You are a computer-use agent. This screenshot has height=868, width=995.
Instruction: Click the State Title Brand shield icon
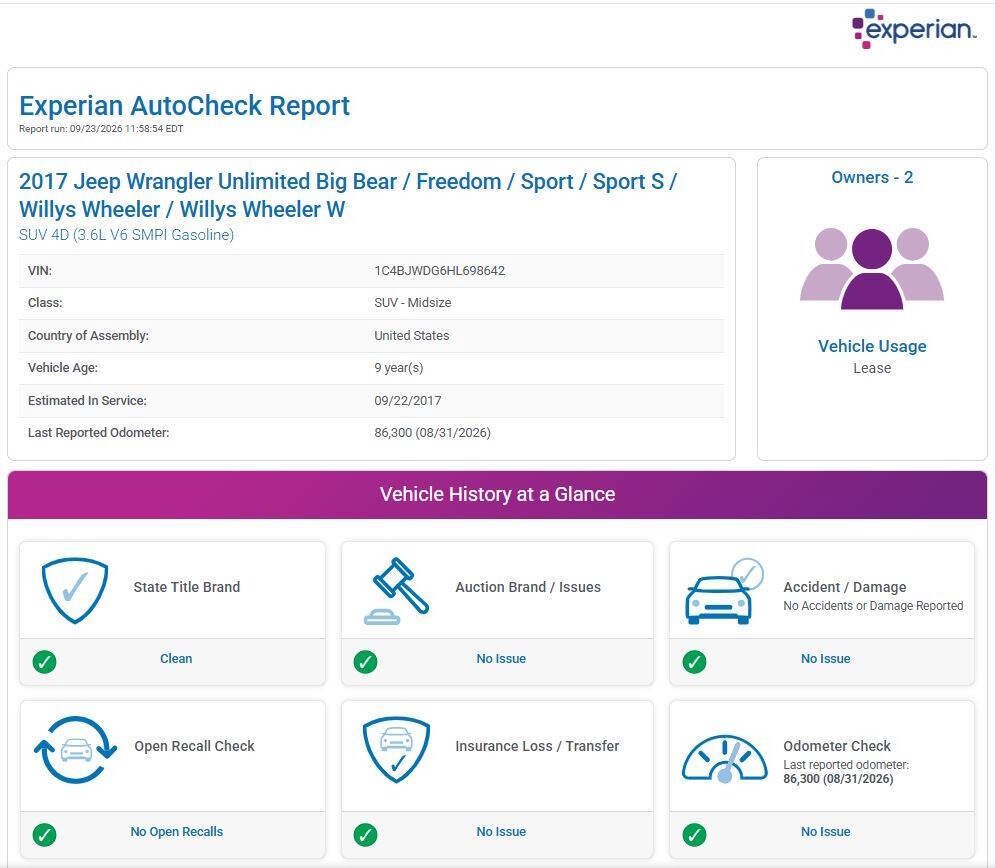[x=75, y=590]
